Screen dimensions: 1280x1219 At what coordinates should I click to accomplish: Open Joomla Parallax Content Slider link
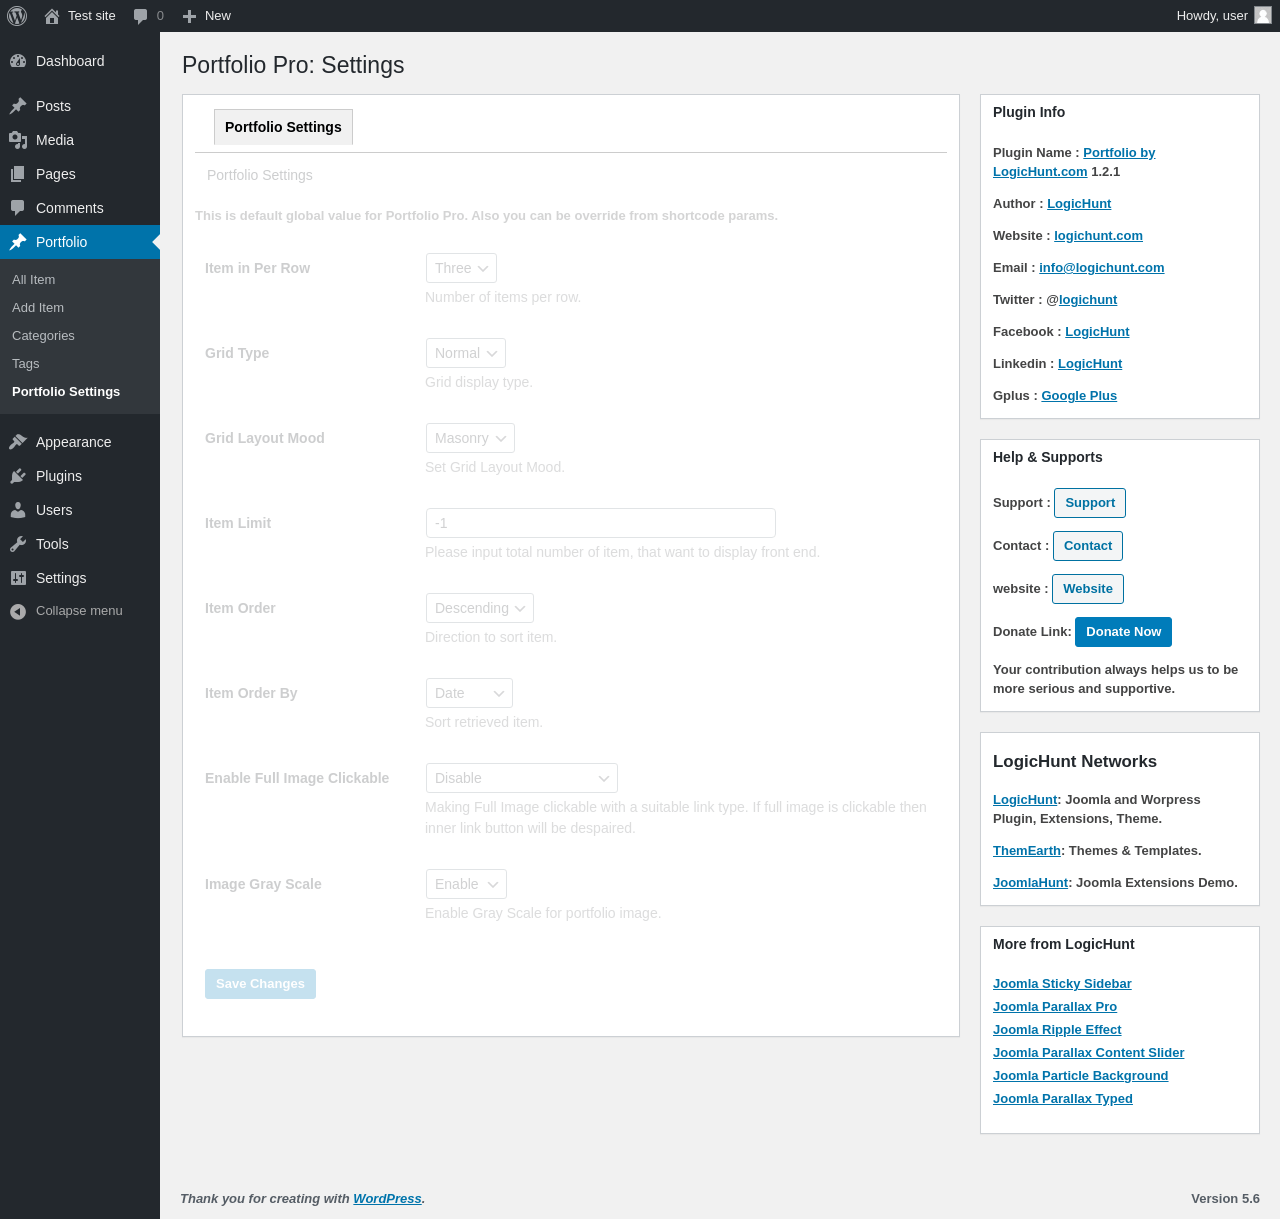[1088, 1053]
